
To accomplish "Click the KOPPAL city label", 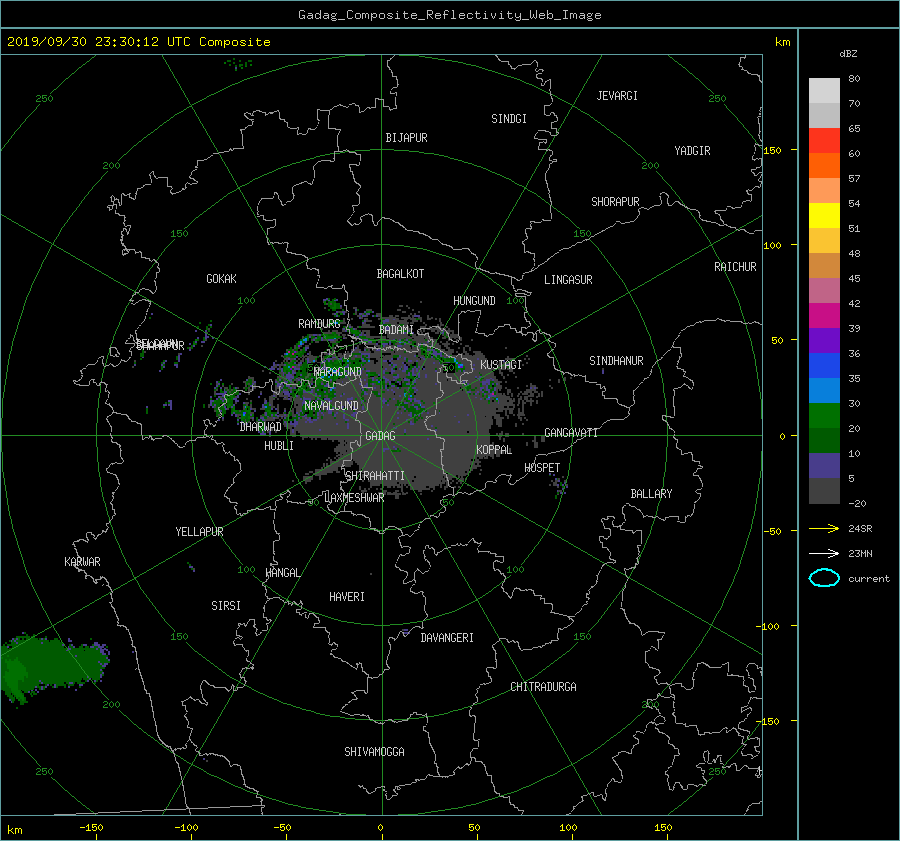I will [x=494, y=449].
